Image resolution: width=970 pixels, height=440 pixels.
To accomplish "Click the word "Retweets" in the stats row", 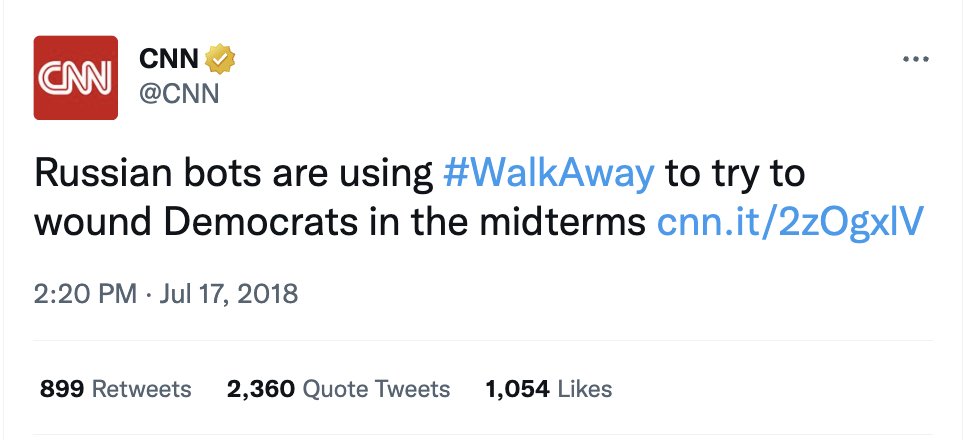I will (141, 389).
